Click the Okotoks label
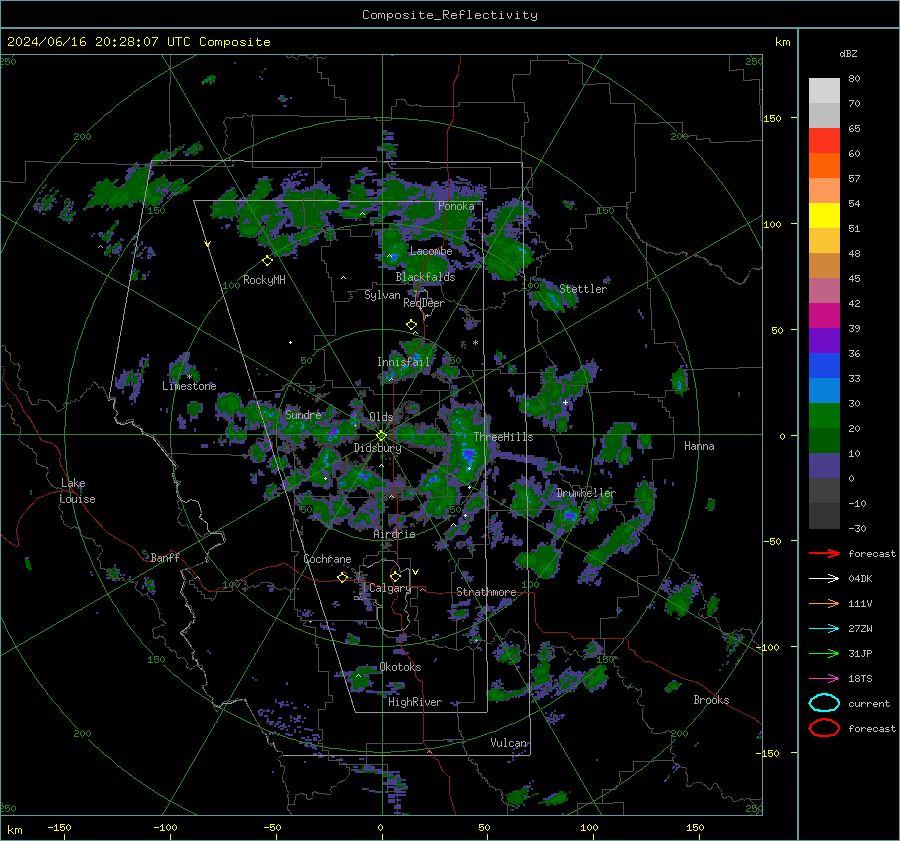This screenshot has height=841, width=900. coord(400,667)
